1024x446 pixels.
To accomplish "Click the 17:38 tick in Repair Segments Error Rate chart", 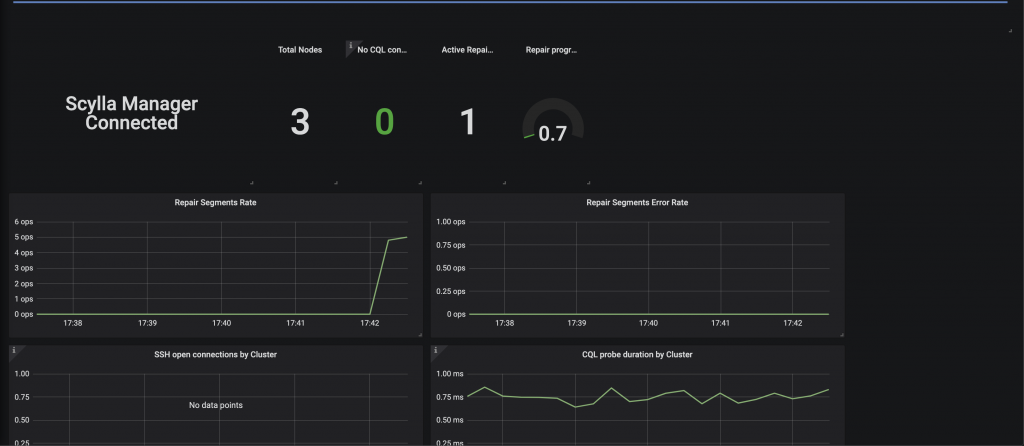I will click(503, 323).
